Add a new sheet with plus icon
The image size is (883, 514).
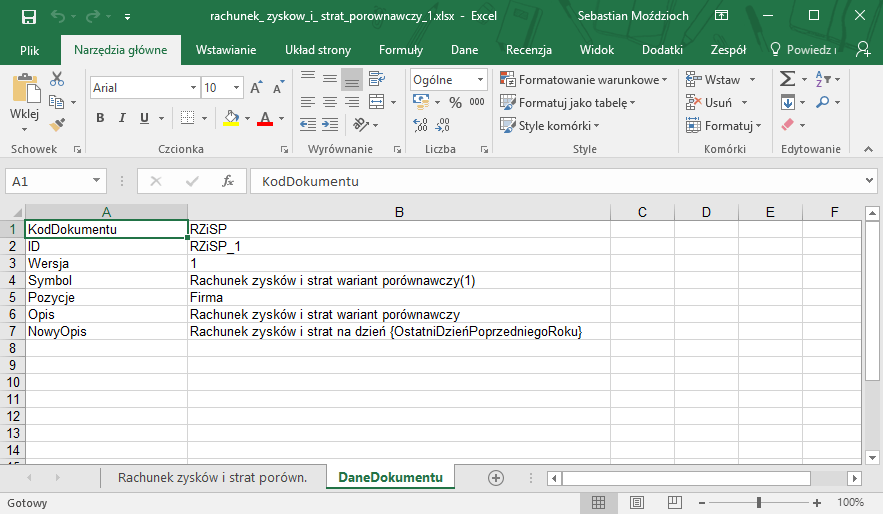click(495, 478)
